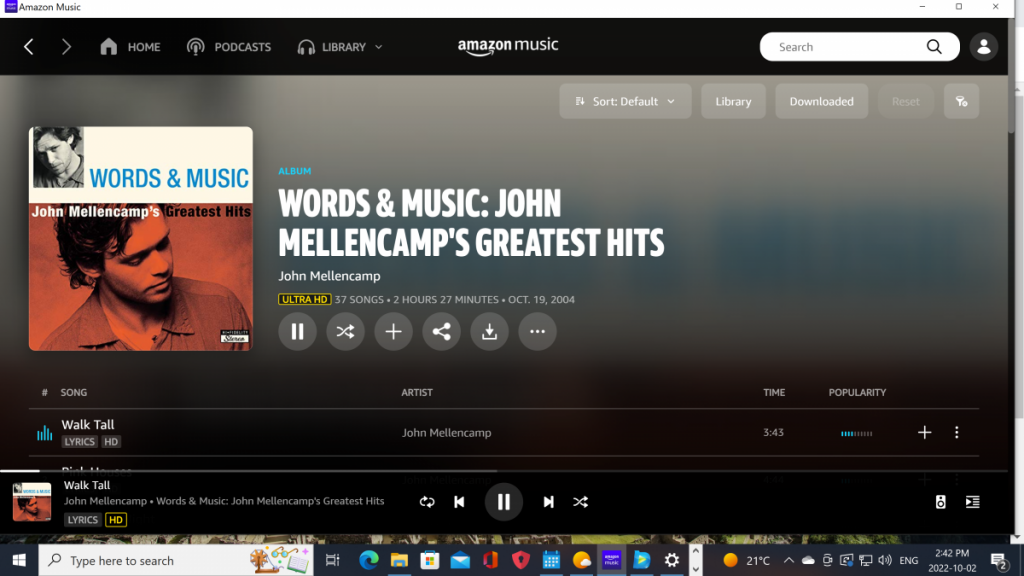The height and width of the screenshot is (576, 1024).
Task: Show hidden system tray icons
Action: click(x=789, y=560)
